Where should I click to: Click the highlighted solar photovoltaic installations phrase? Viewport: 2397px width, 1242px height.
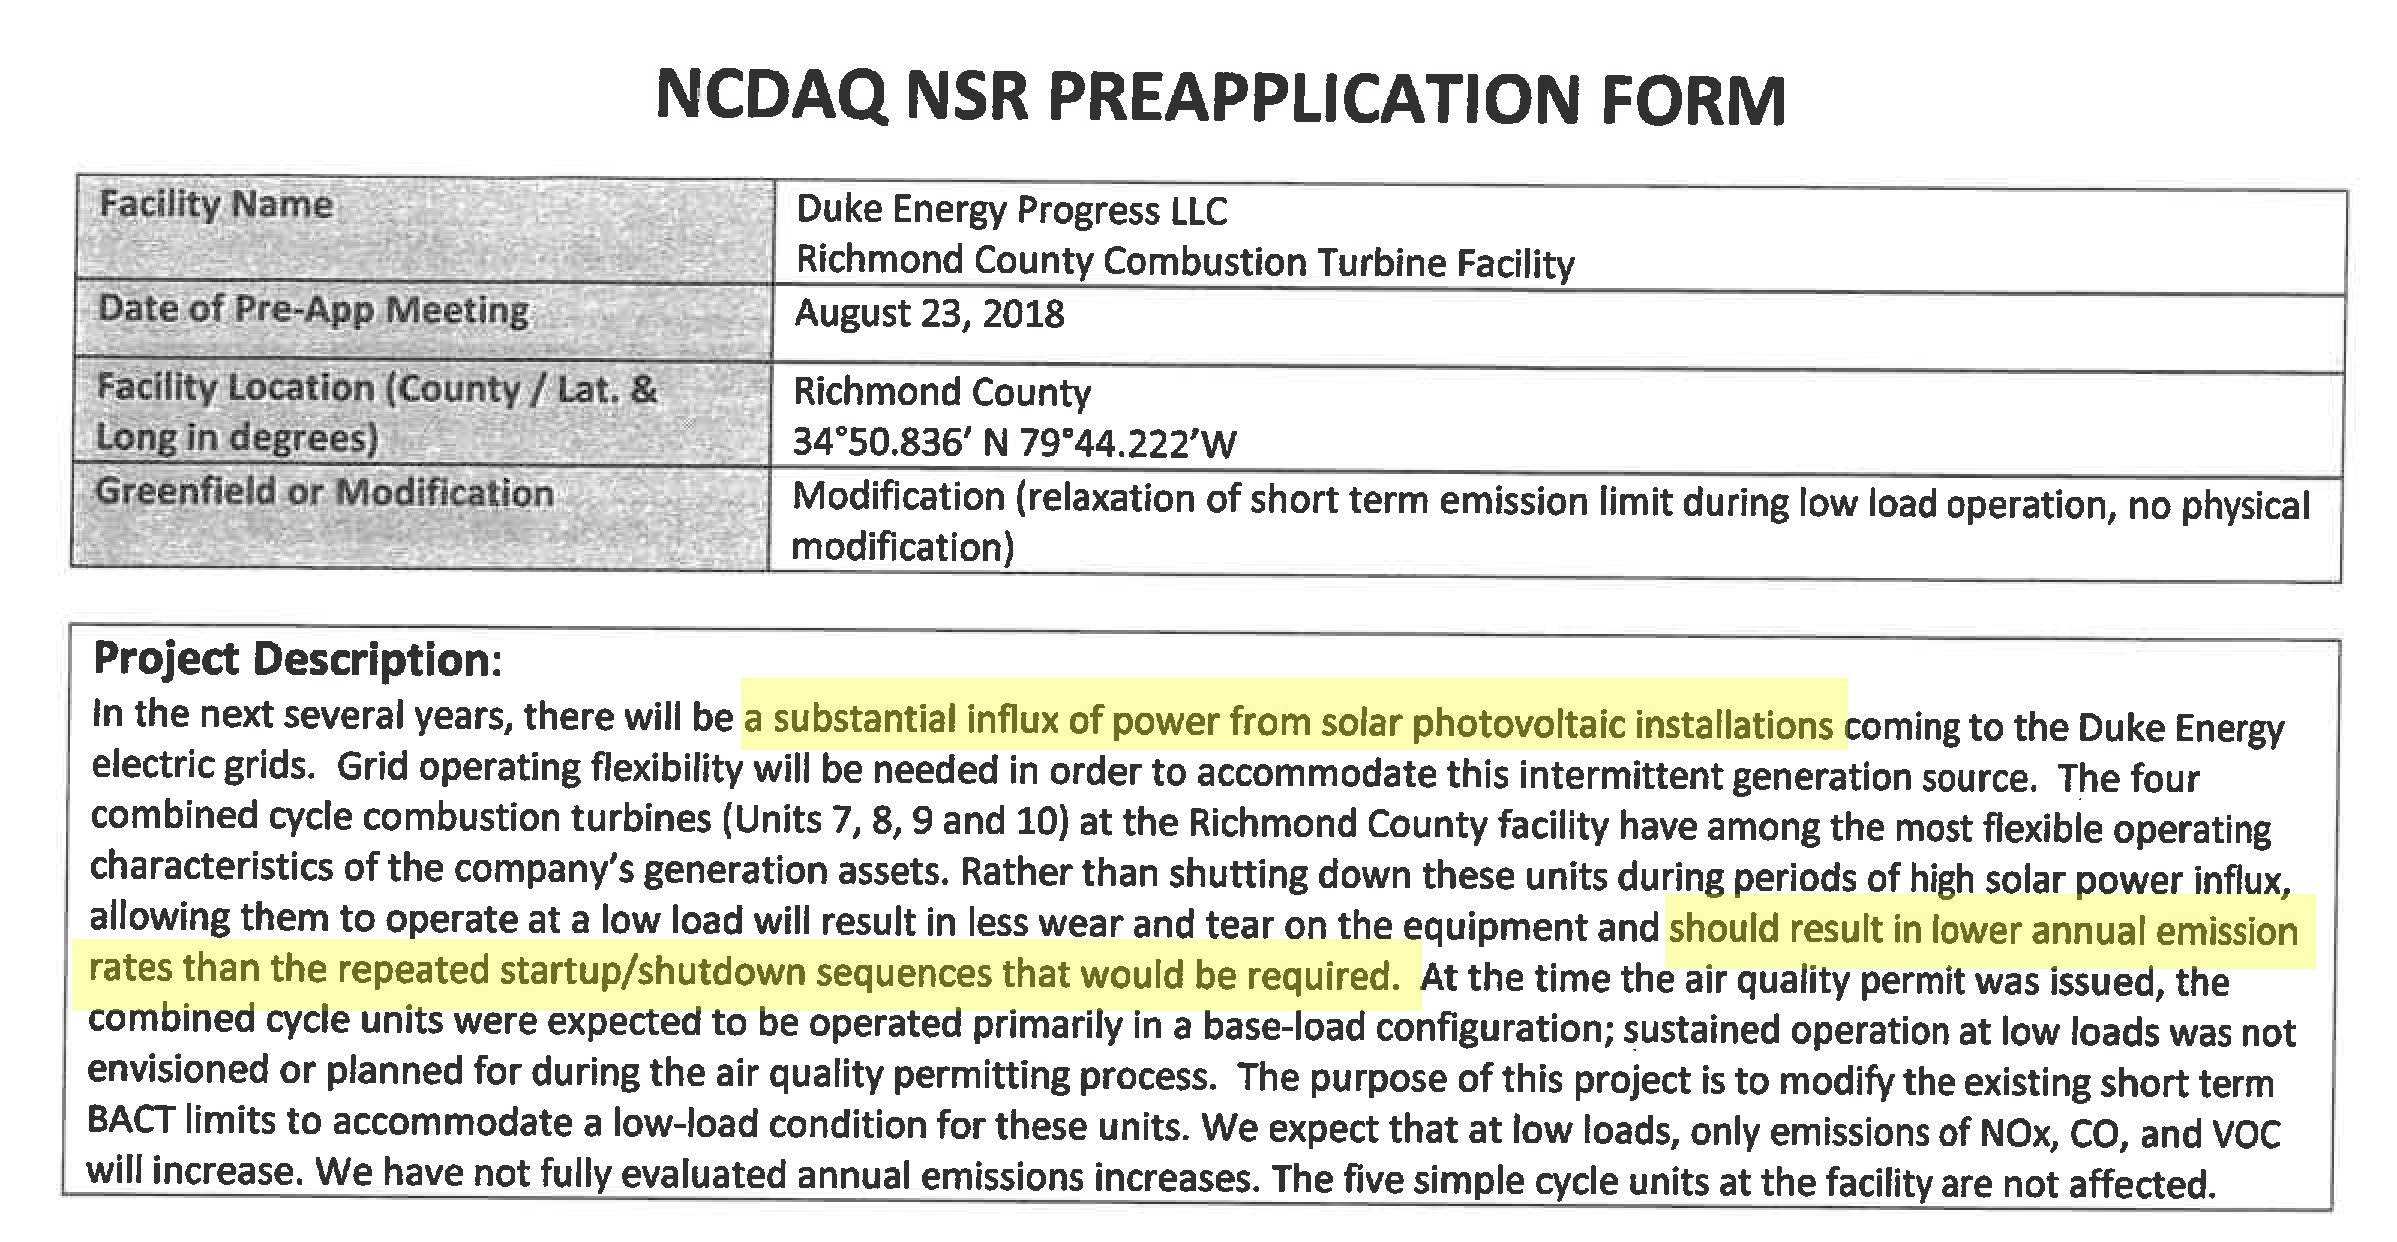[1293, 720]
